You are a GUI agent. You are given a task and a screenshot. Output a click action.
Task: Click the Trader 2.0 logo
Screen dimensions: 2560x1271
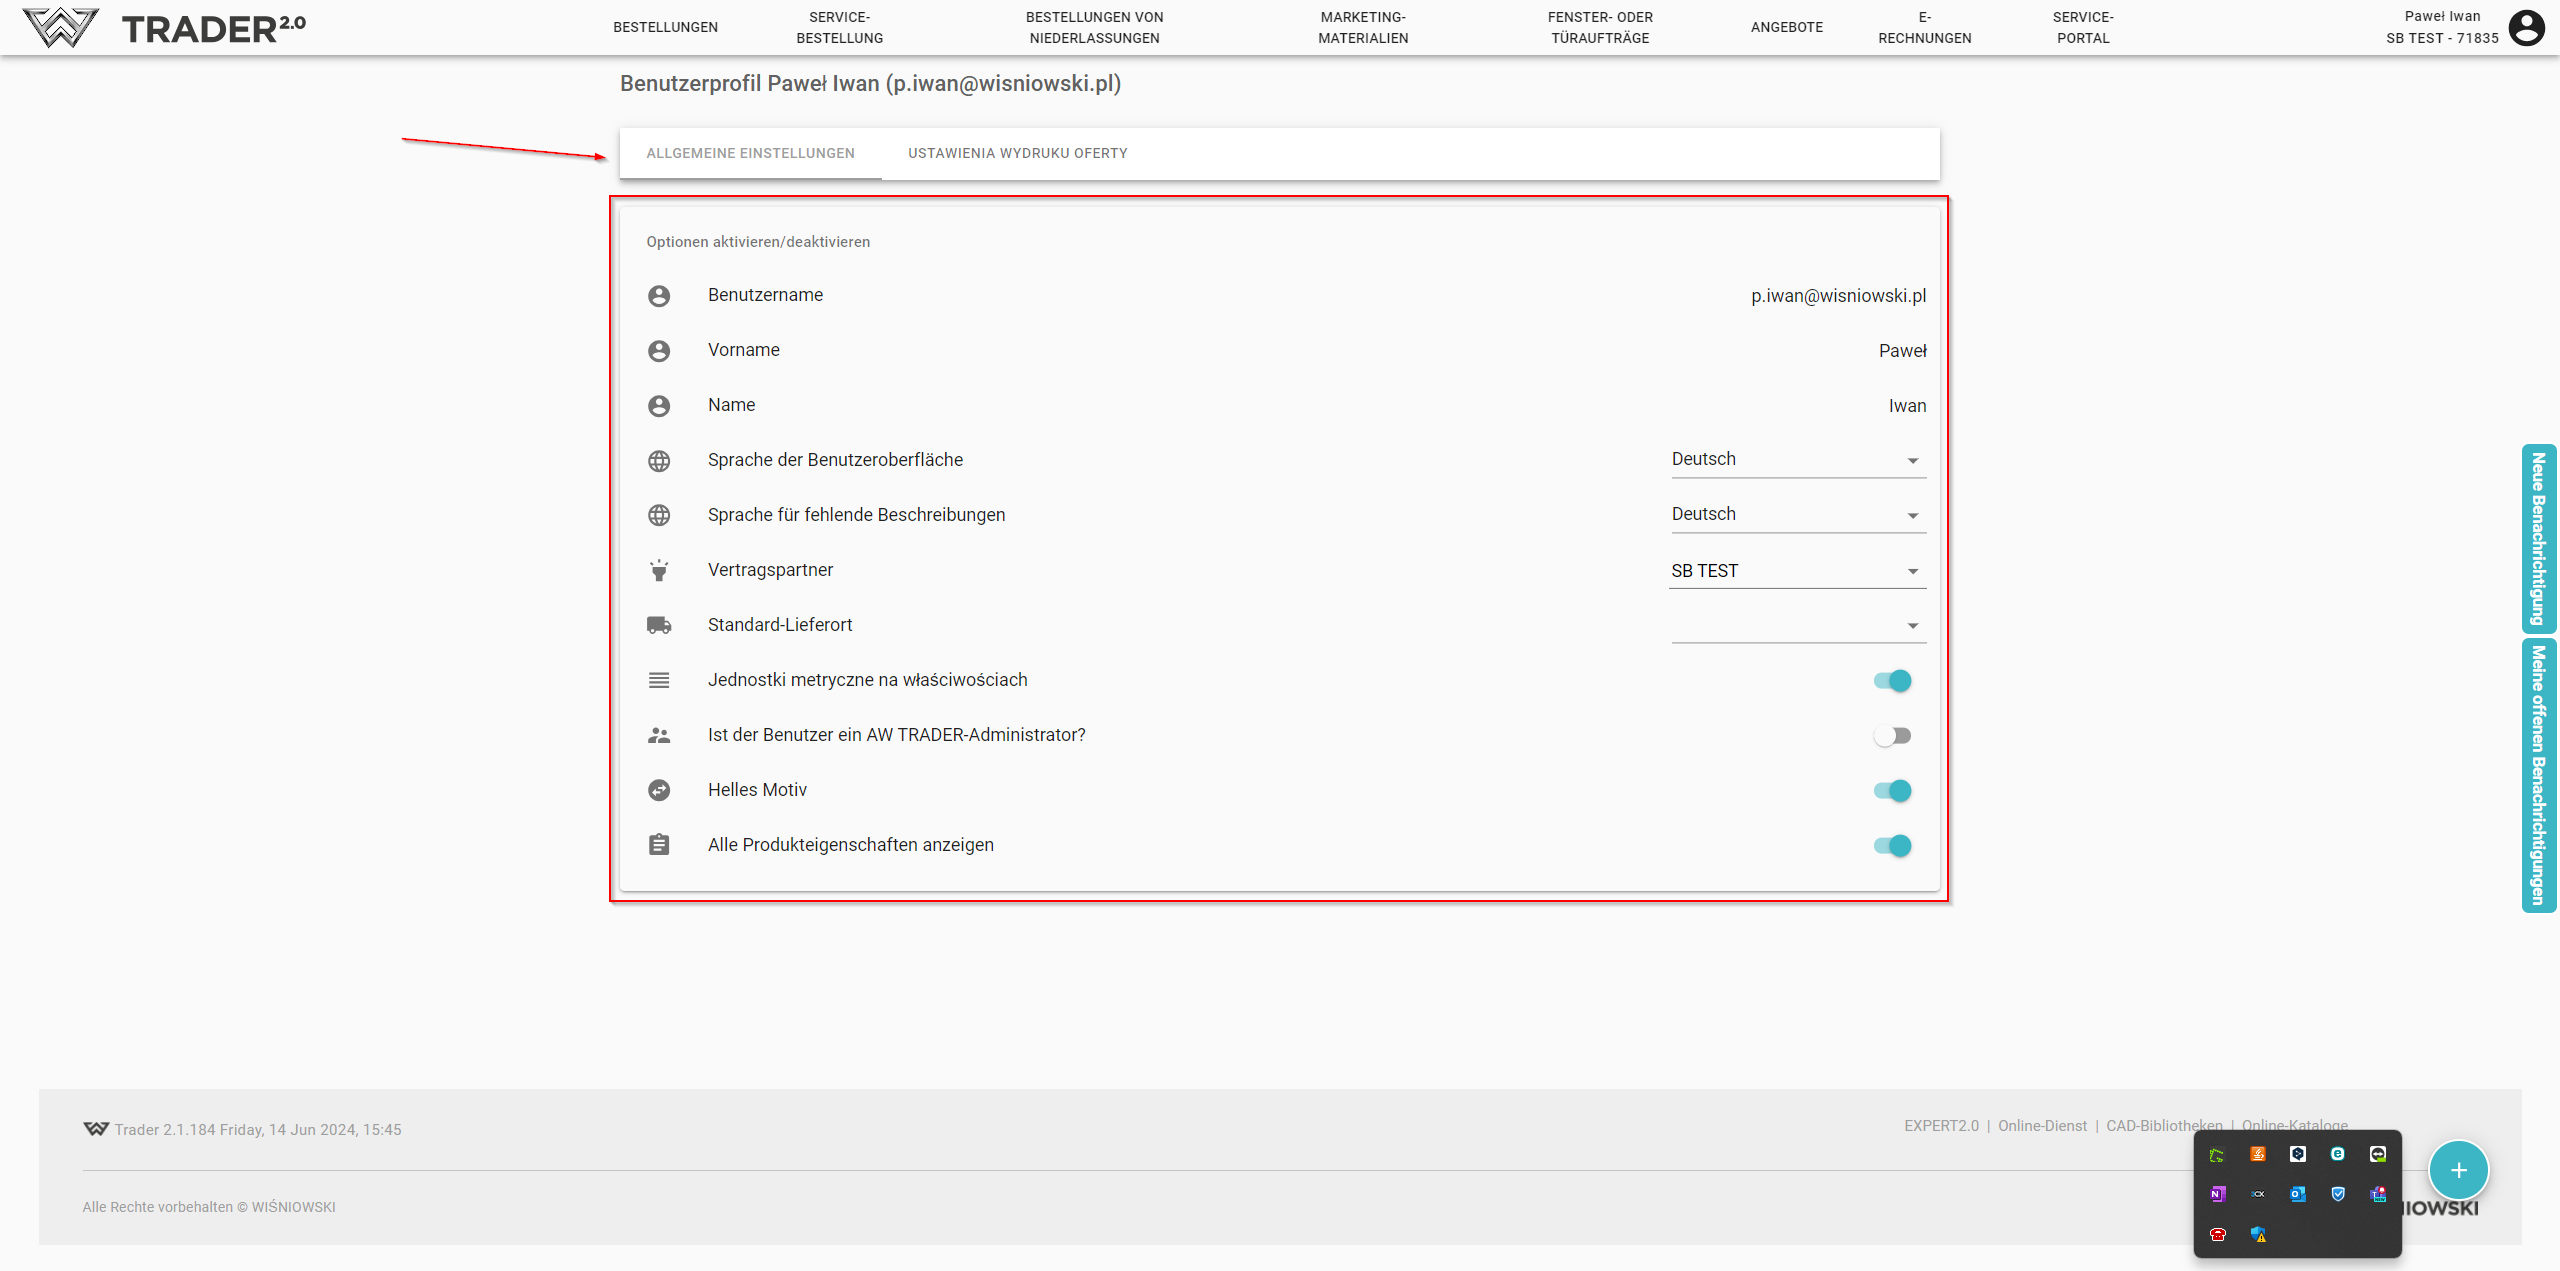pyautogui.click(x=165, y=27)
